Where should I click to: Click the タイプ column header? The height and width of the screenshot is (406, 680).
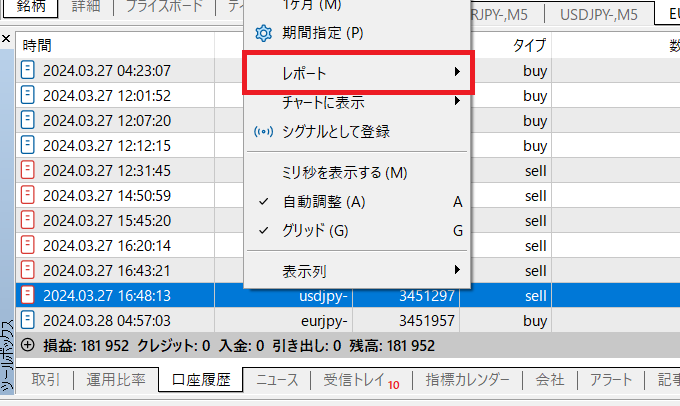pyautogui.click(x=529, y=46)
